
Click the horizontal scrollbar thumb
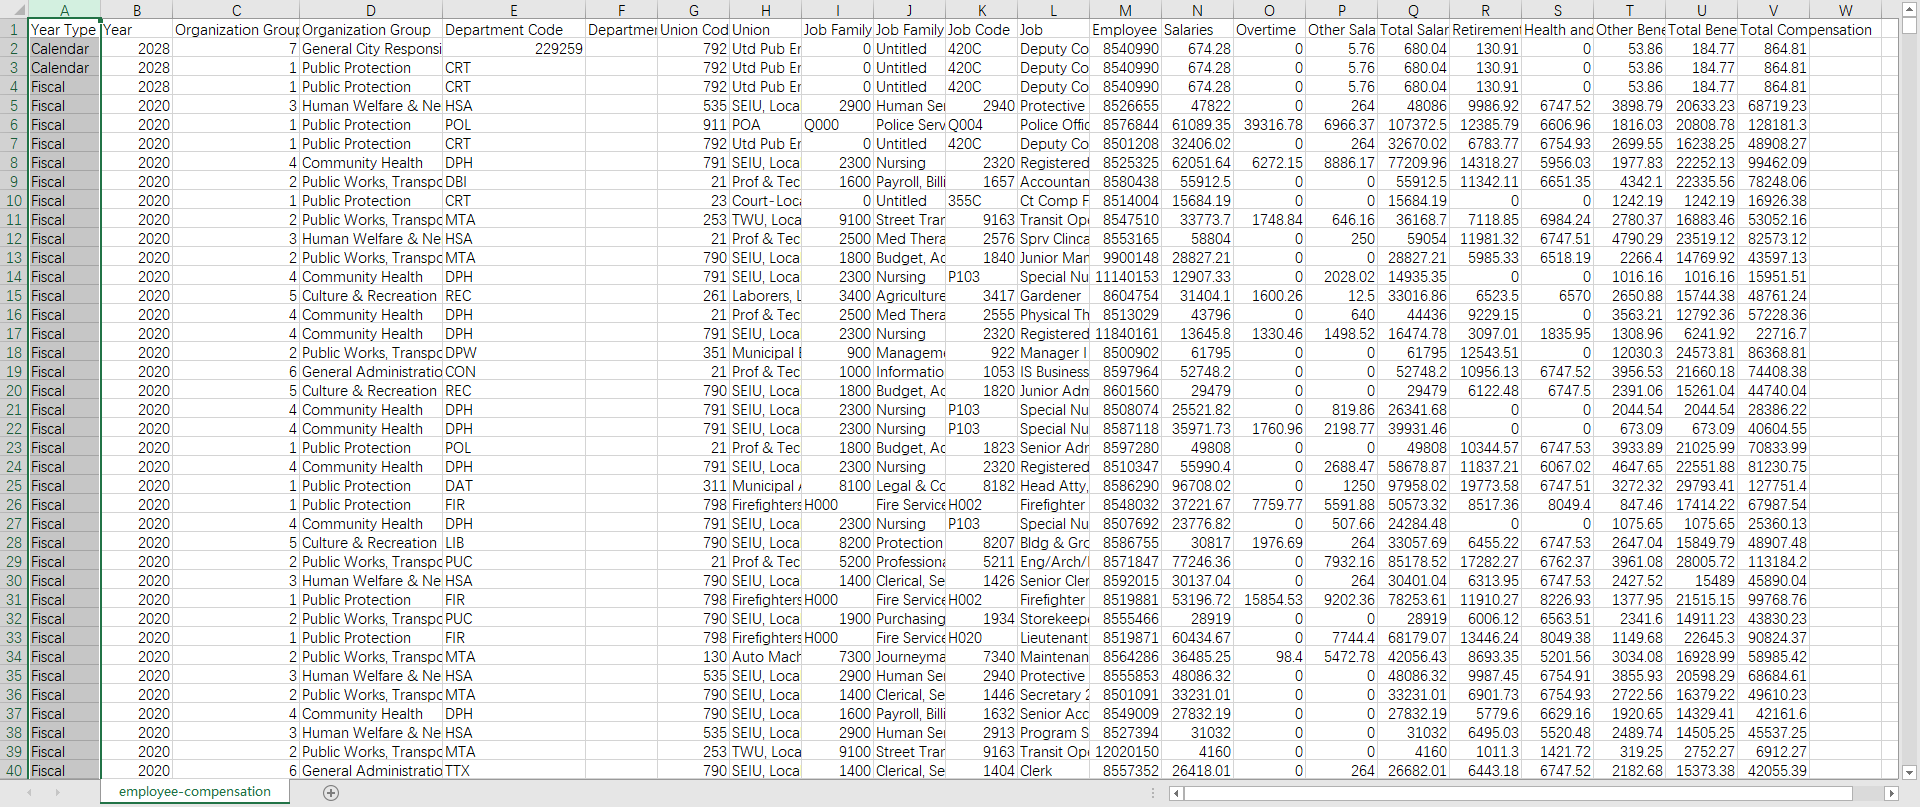coord(1518,793)
